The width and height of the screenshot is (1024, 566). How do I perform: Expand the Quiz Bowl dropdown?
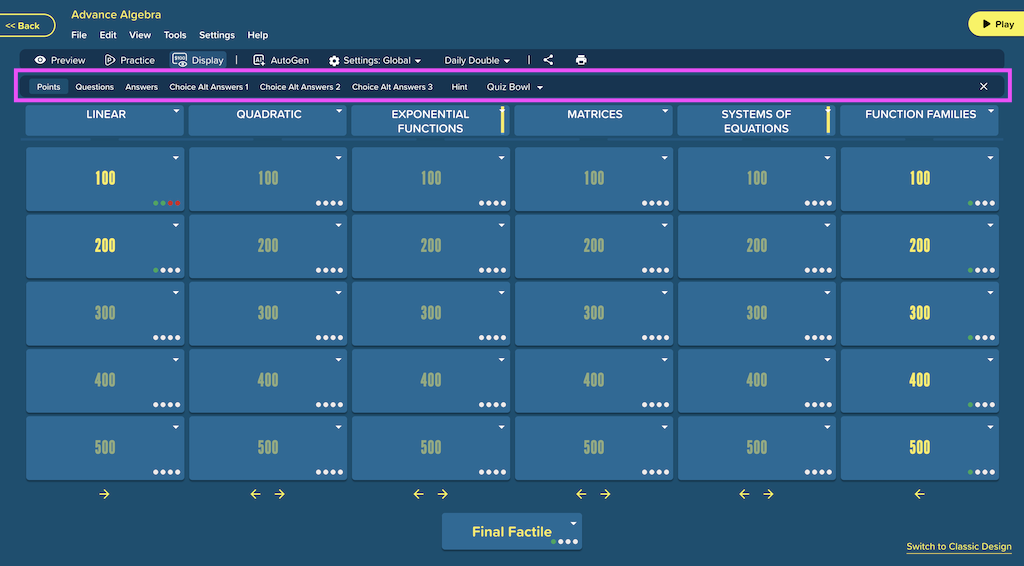click(x=515, y=87)
